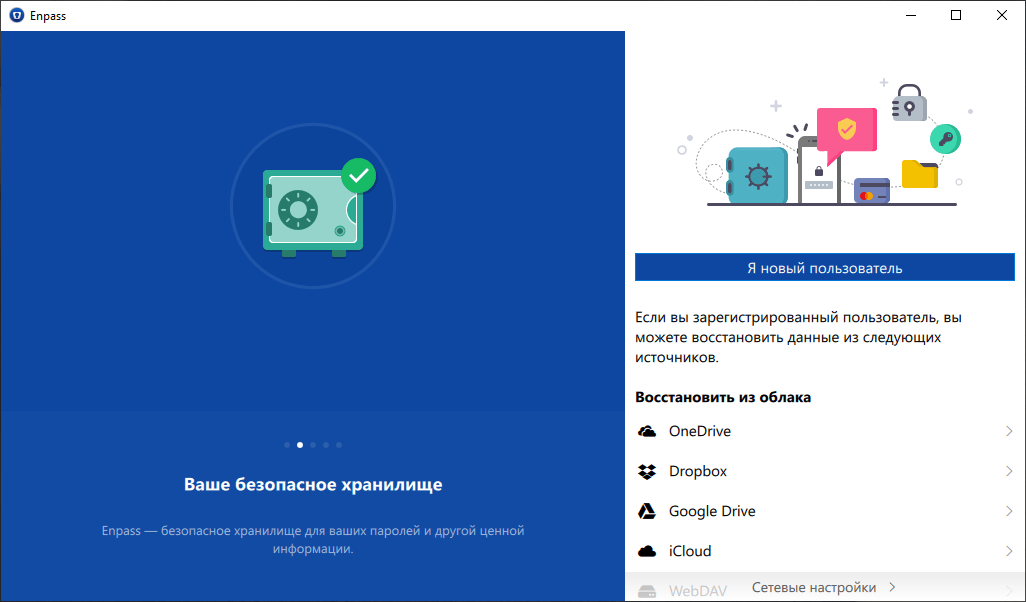Select OneDrive restore source

tap(824, 431)
